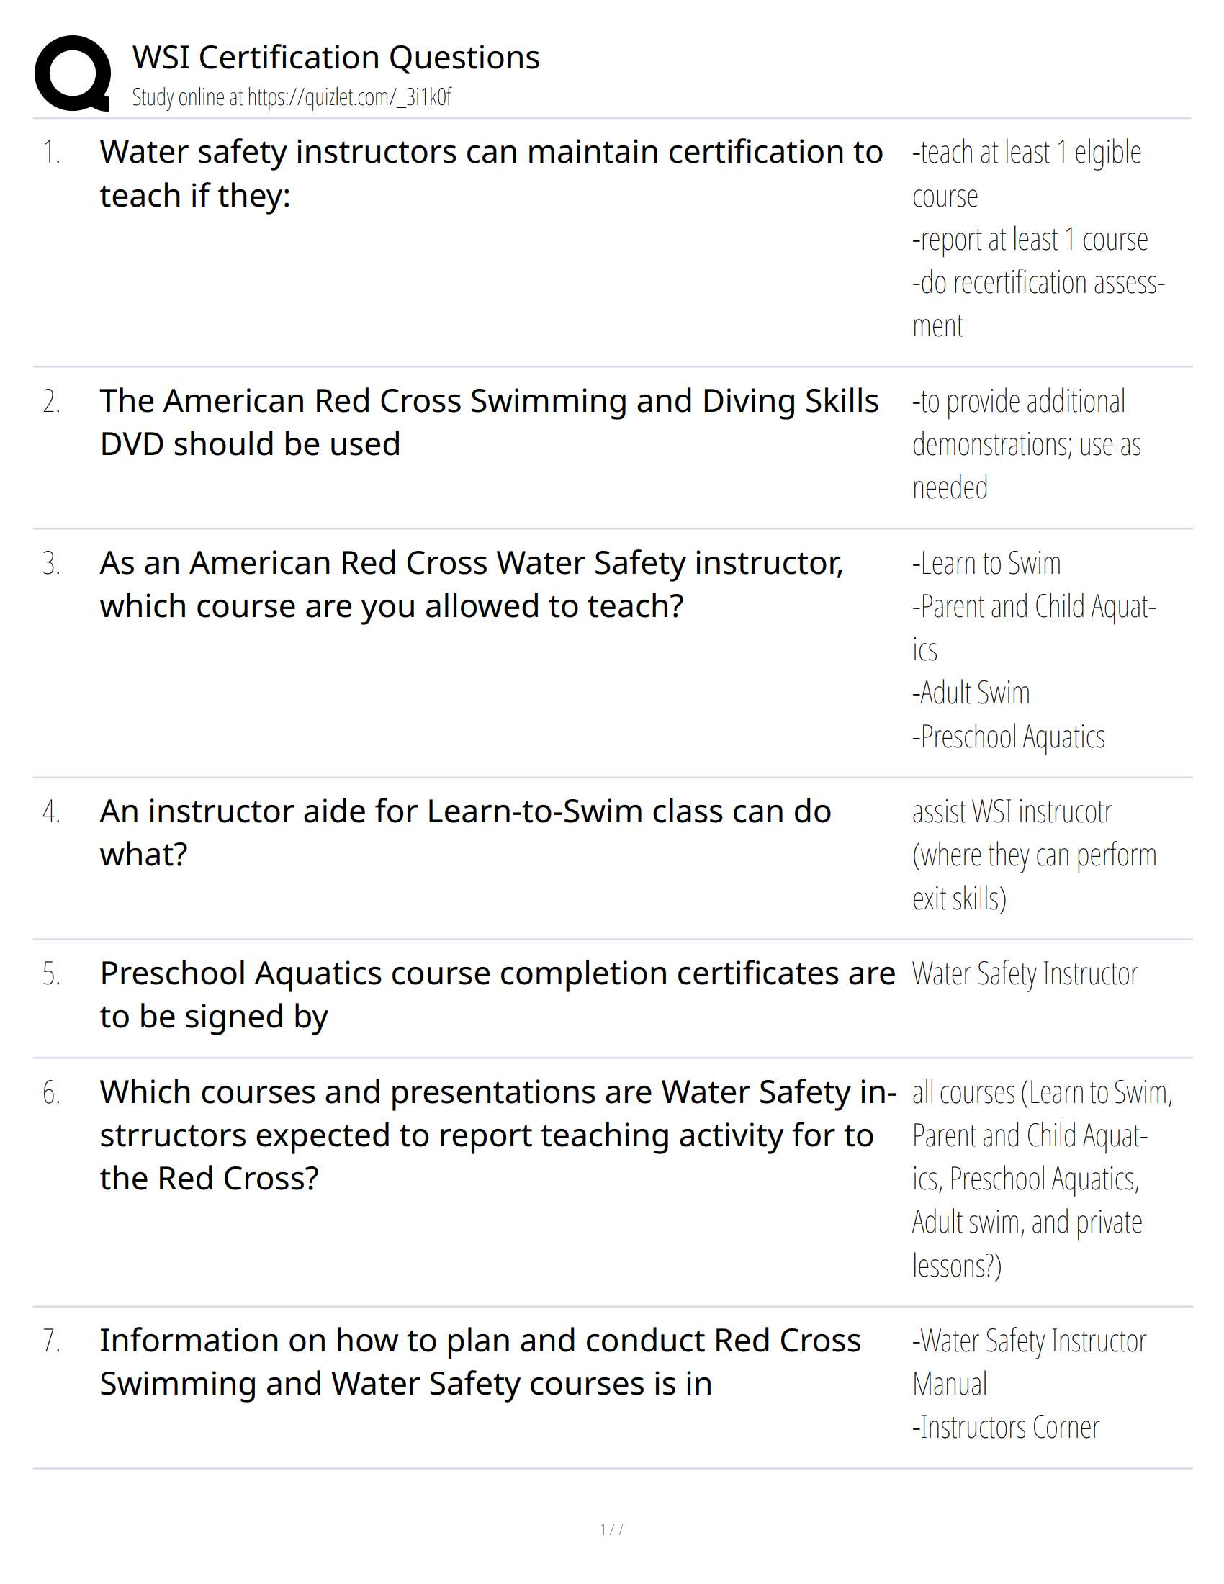Click the Water Safety Instructor answer for question 5
The height and width of the screenshot is (1584, 1224).
pyautogui.click(x=1025, y=974)
